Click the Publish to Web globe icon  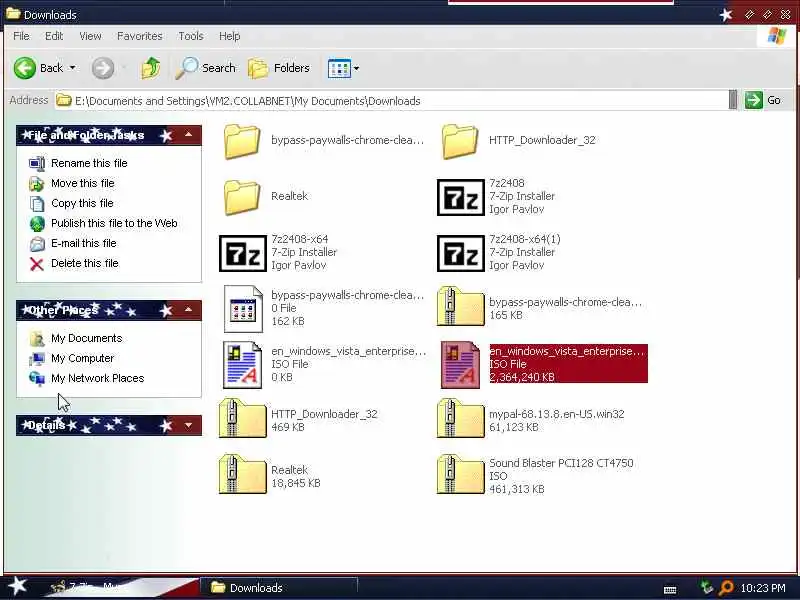click(x=37, y=223)
